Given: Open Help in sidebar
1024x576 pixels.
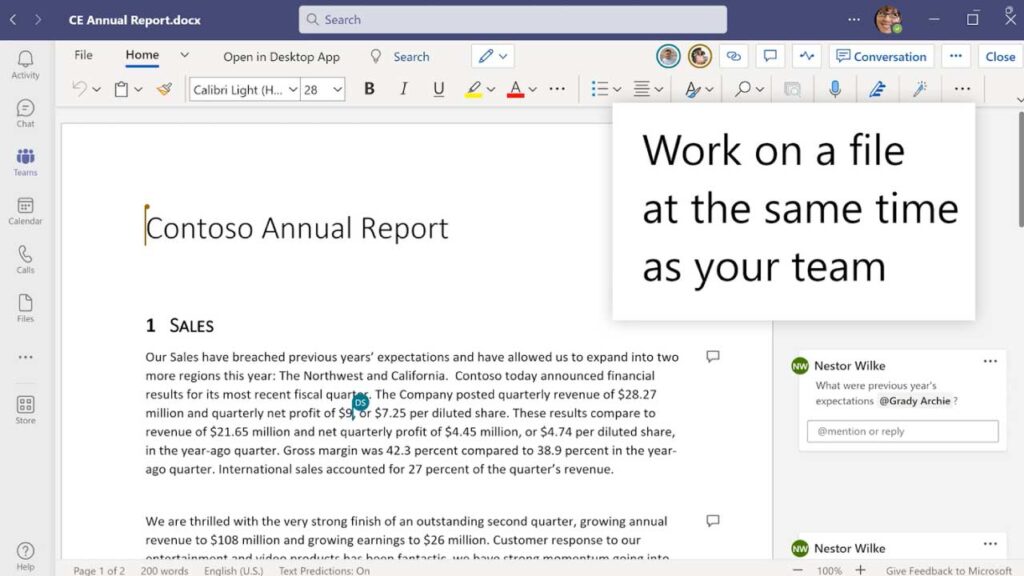Looking at the screenshot, I should pyautogui.click(x=25, y=556).
